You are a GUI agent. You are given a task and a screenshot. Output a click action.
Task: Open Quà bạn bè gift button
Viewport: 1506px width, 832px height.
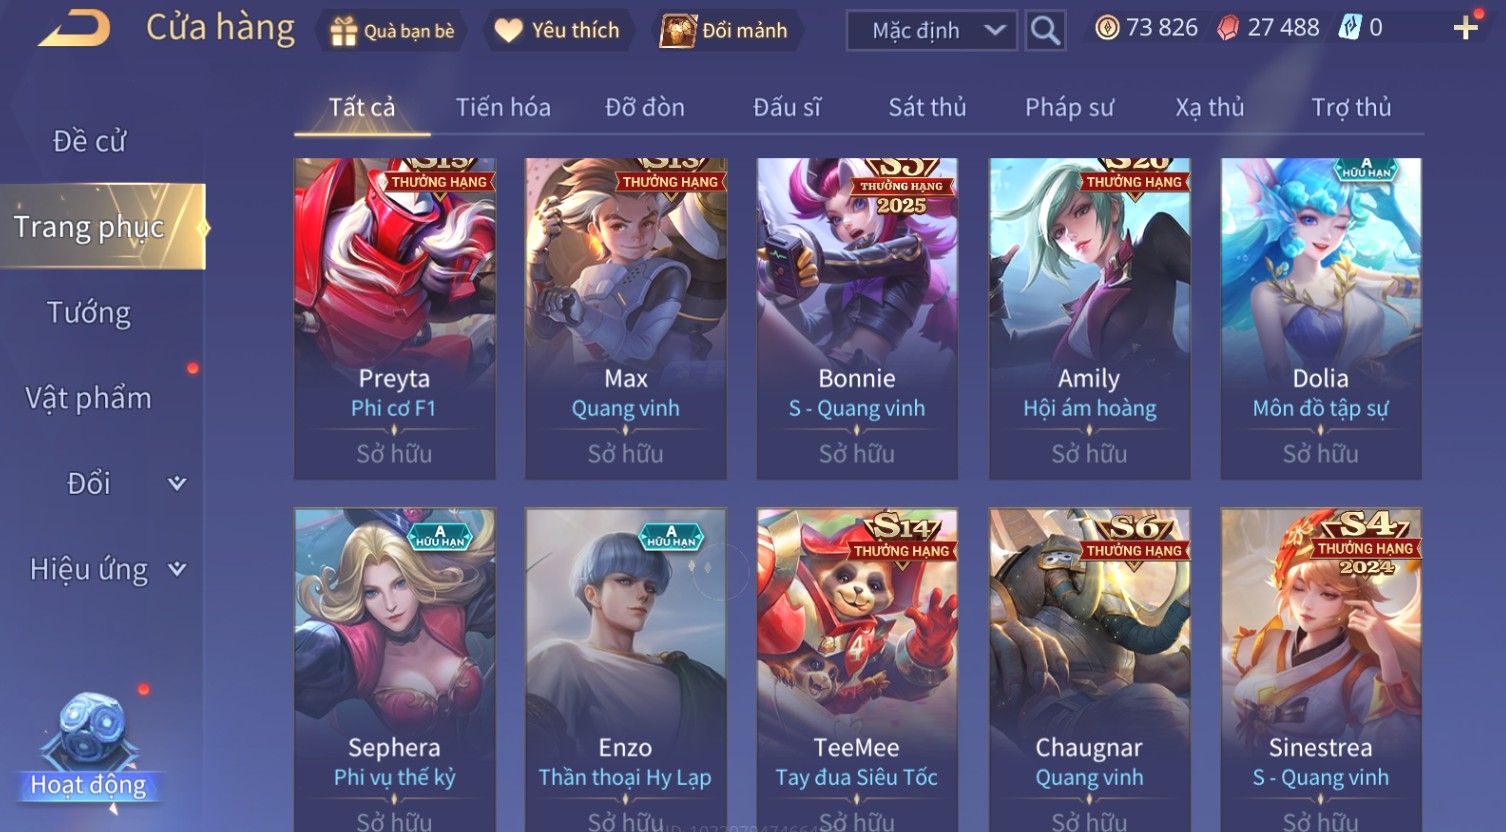coord(392,31)
